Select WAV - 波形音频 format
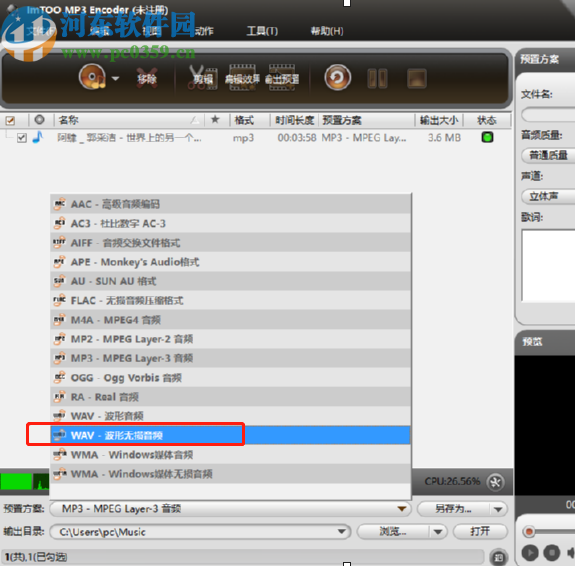The width and height of the screenshot is (575, 566). pyautogui.click(x=230, y=416)
